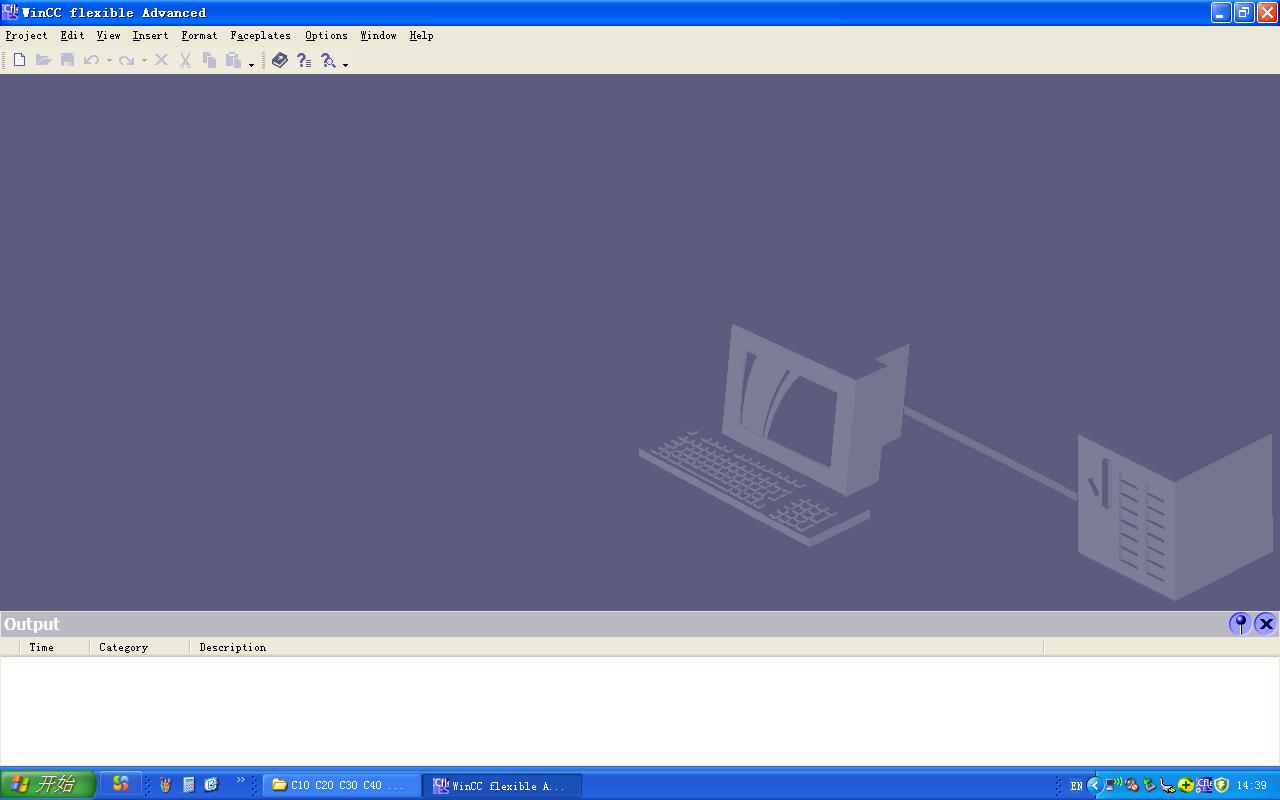The image size is (1280, 800).
Task: Click the system clock showing 14:39
Action: 1252,786
